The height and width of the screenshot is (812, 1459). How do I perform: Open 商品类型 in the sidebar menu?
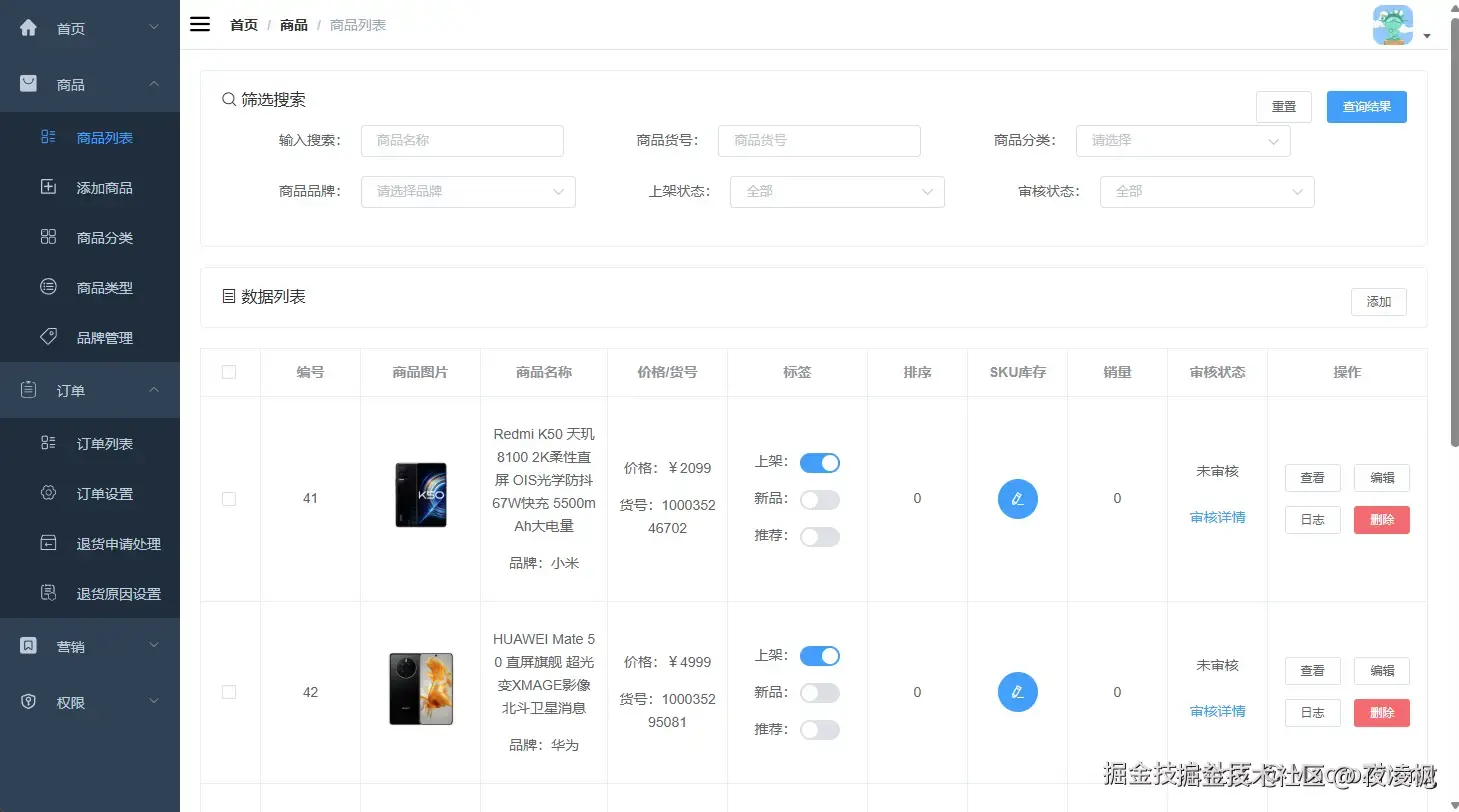(90, 288)
